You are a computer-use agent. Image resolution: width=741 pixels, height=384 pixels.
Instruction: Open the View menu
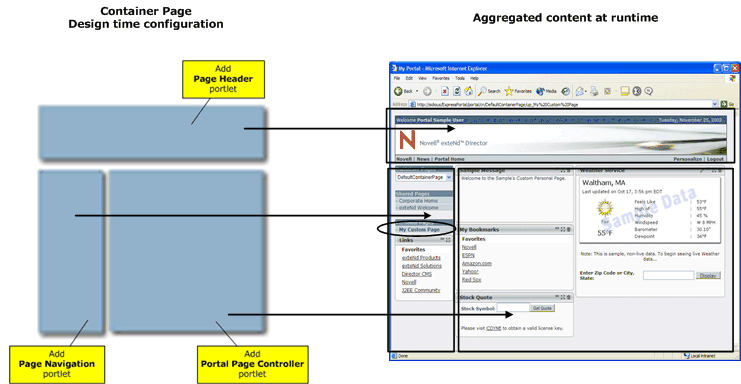click(422, 78)
